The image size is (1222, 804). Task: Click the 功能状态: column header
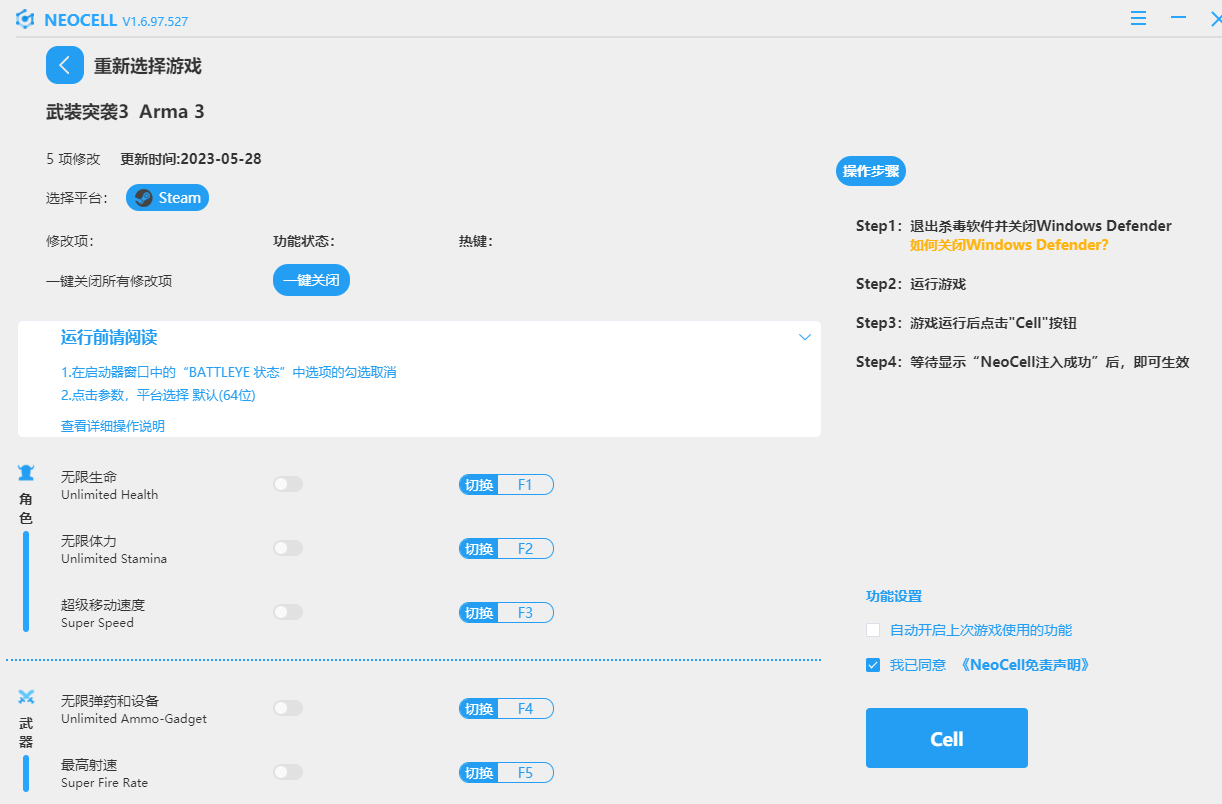click(303, 241)
